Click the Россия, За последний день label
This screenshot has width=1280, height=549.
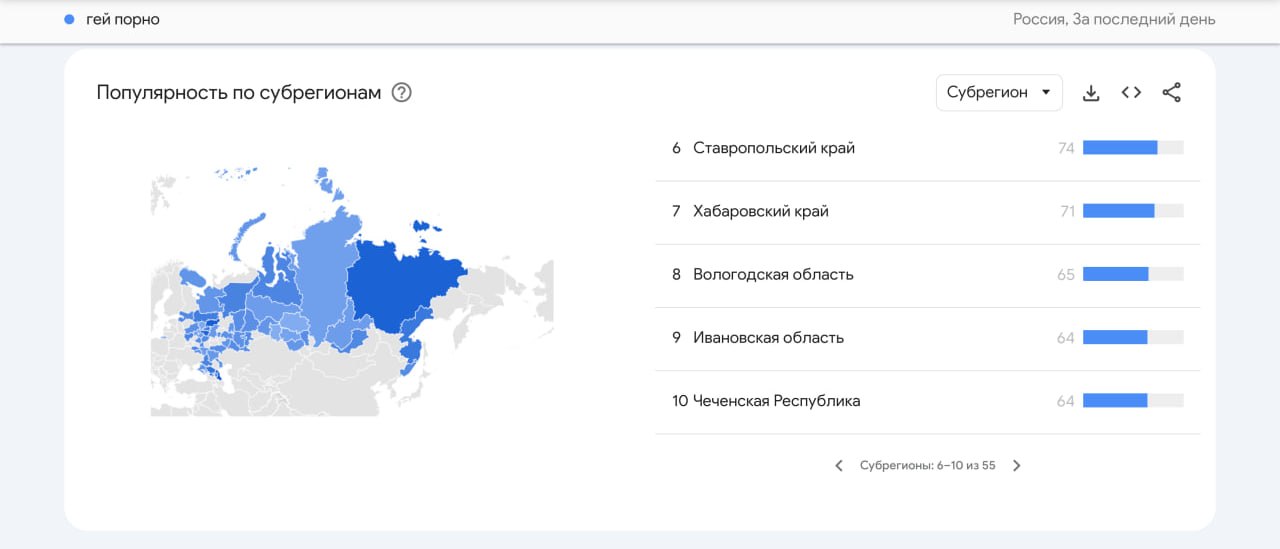pyautogui.click(x=1114, y=19)
